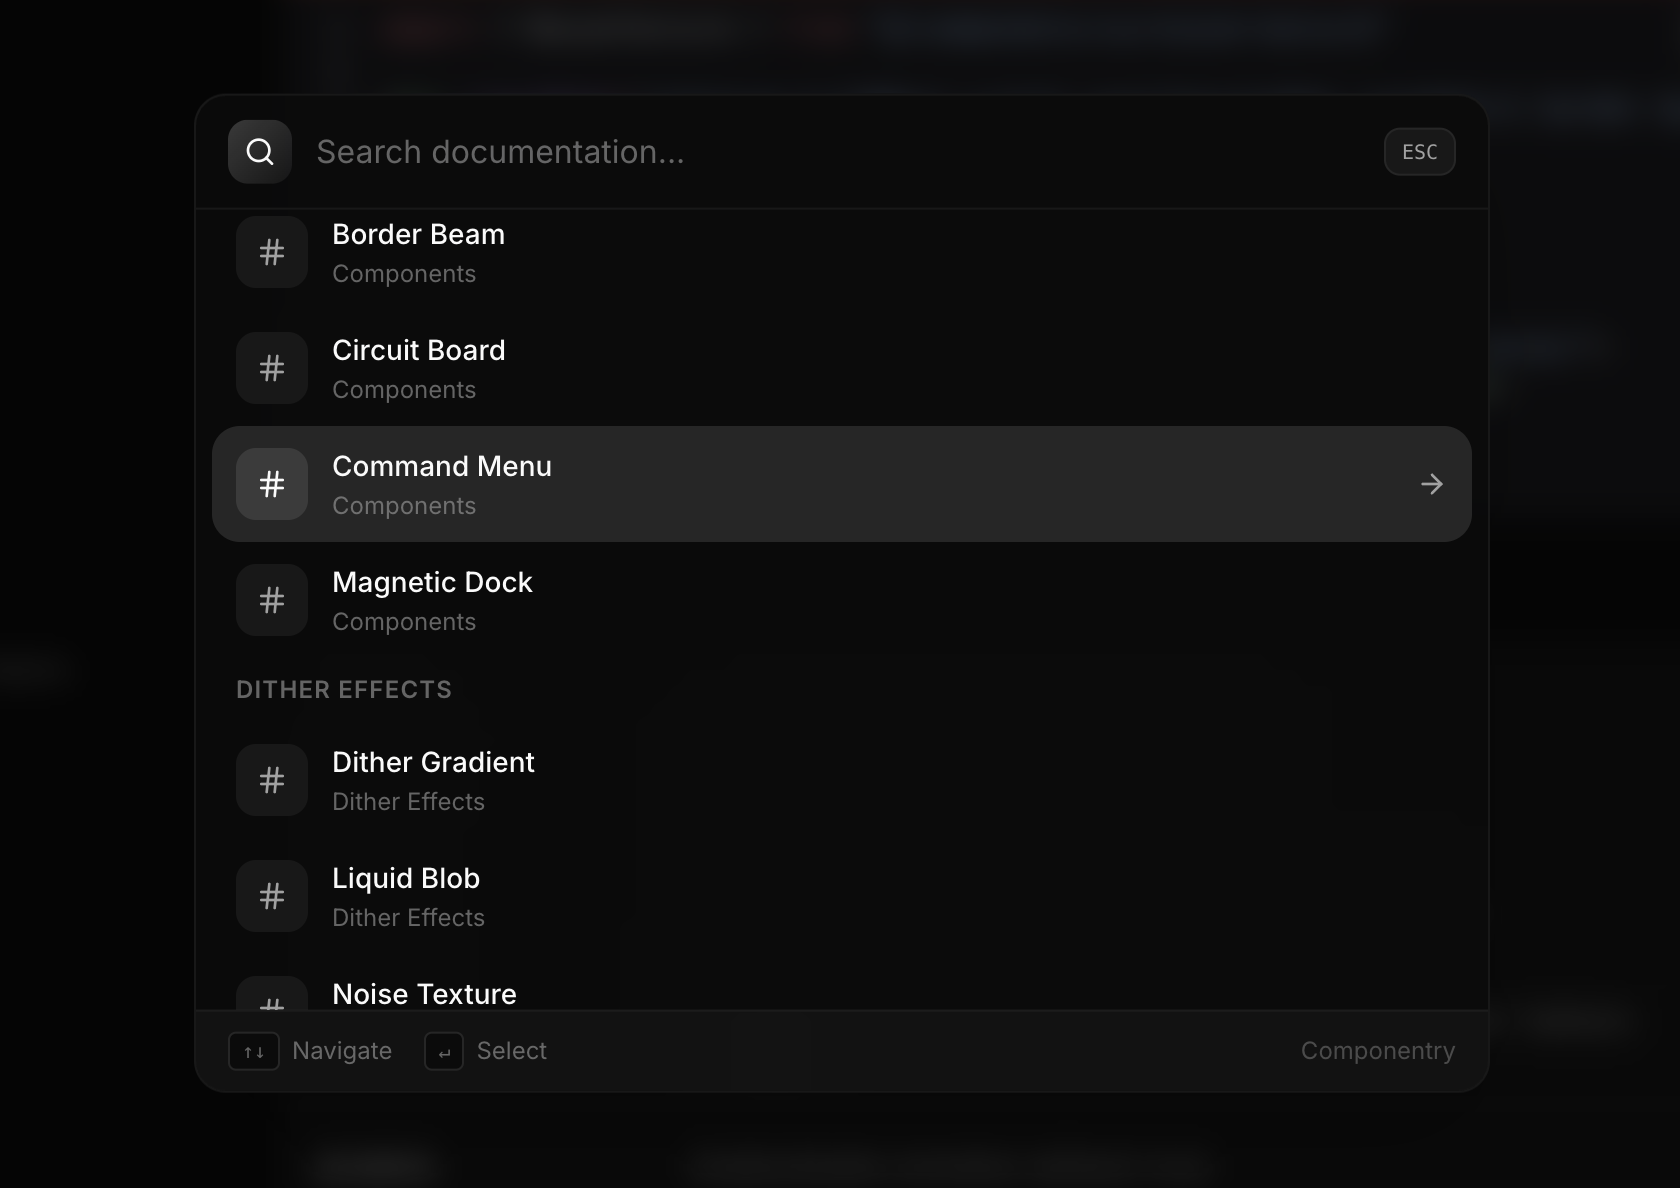Click the hash icon beside Border Beam
The height and width of the screenshot is (1188, 1680).
pos(272,253)
